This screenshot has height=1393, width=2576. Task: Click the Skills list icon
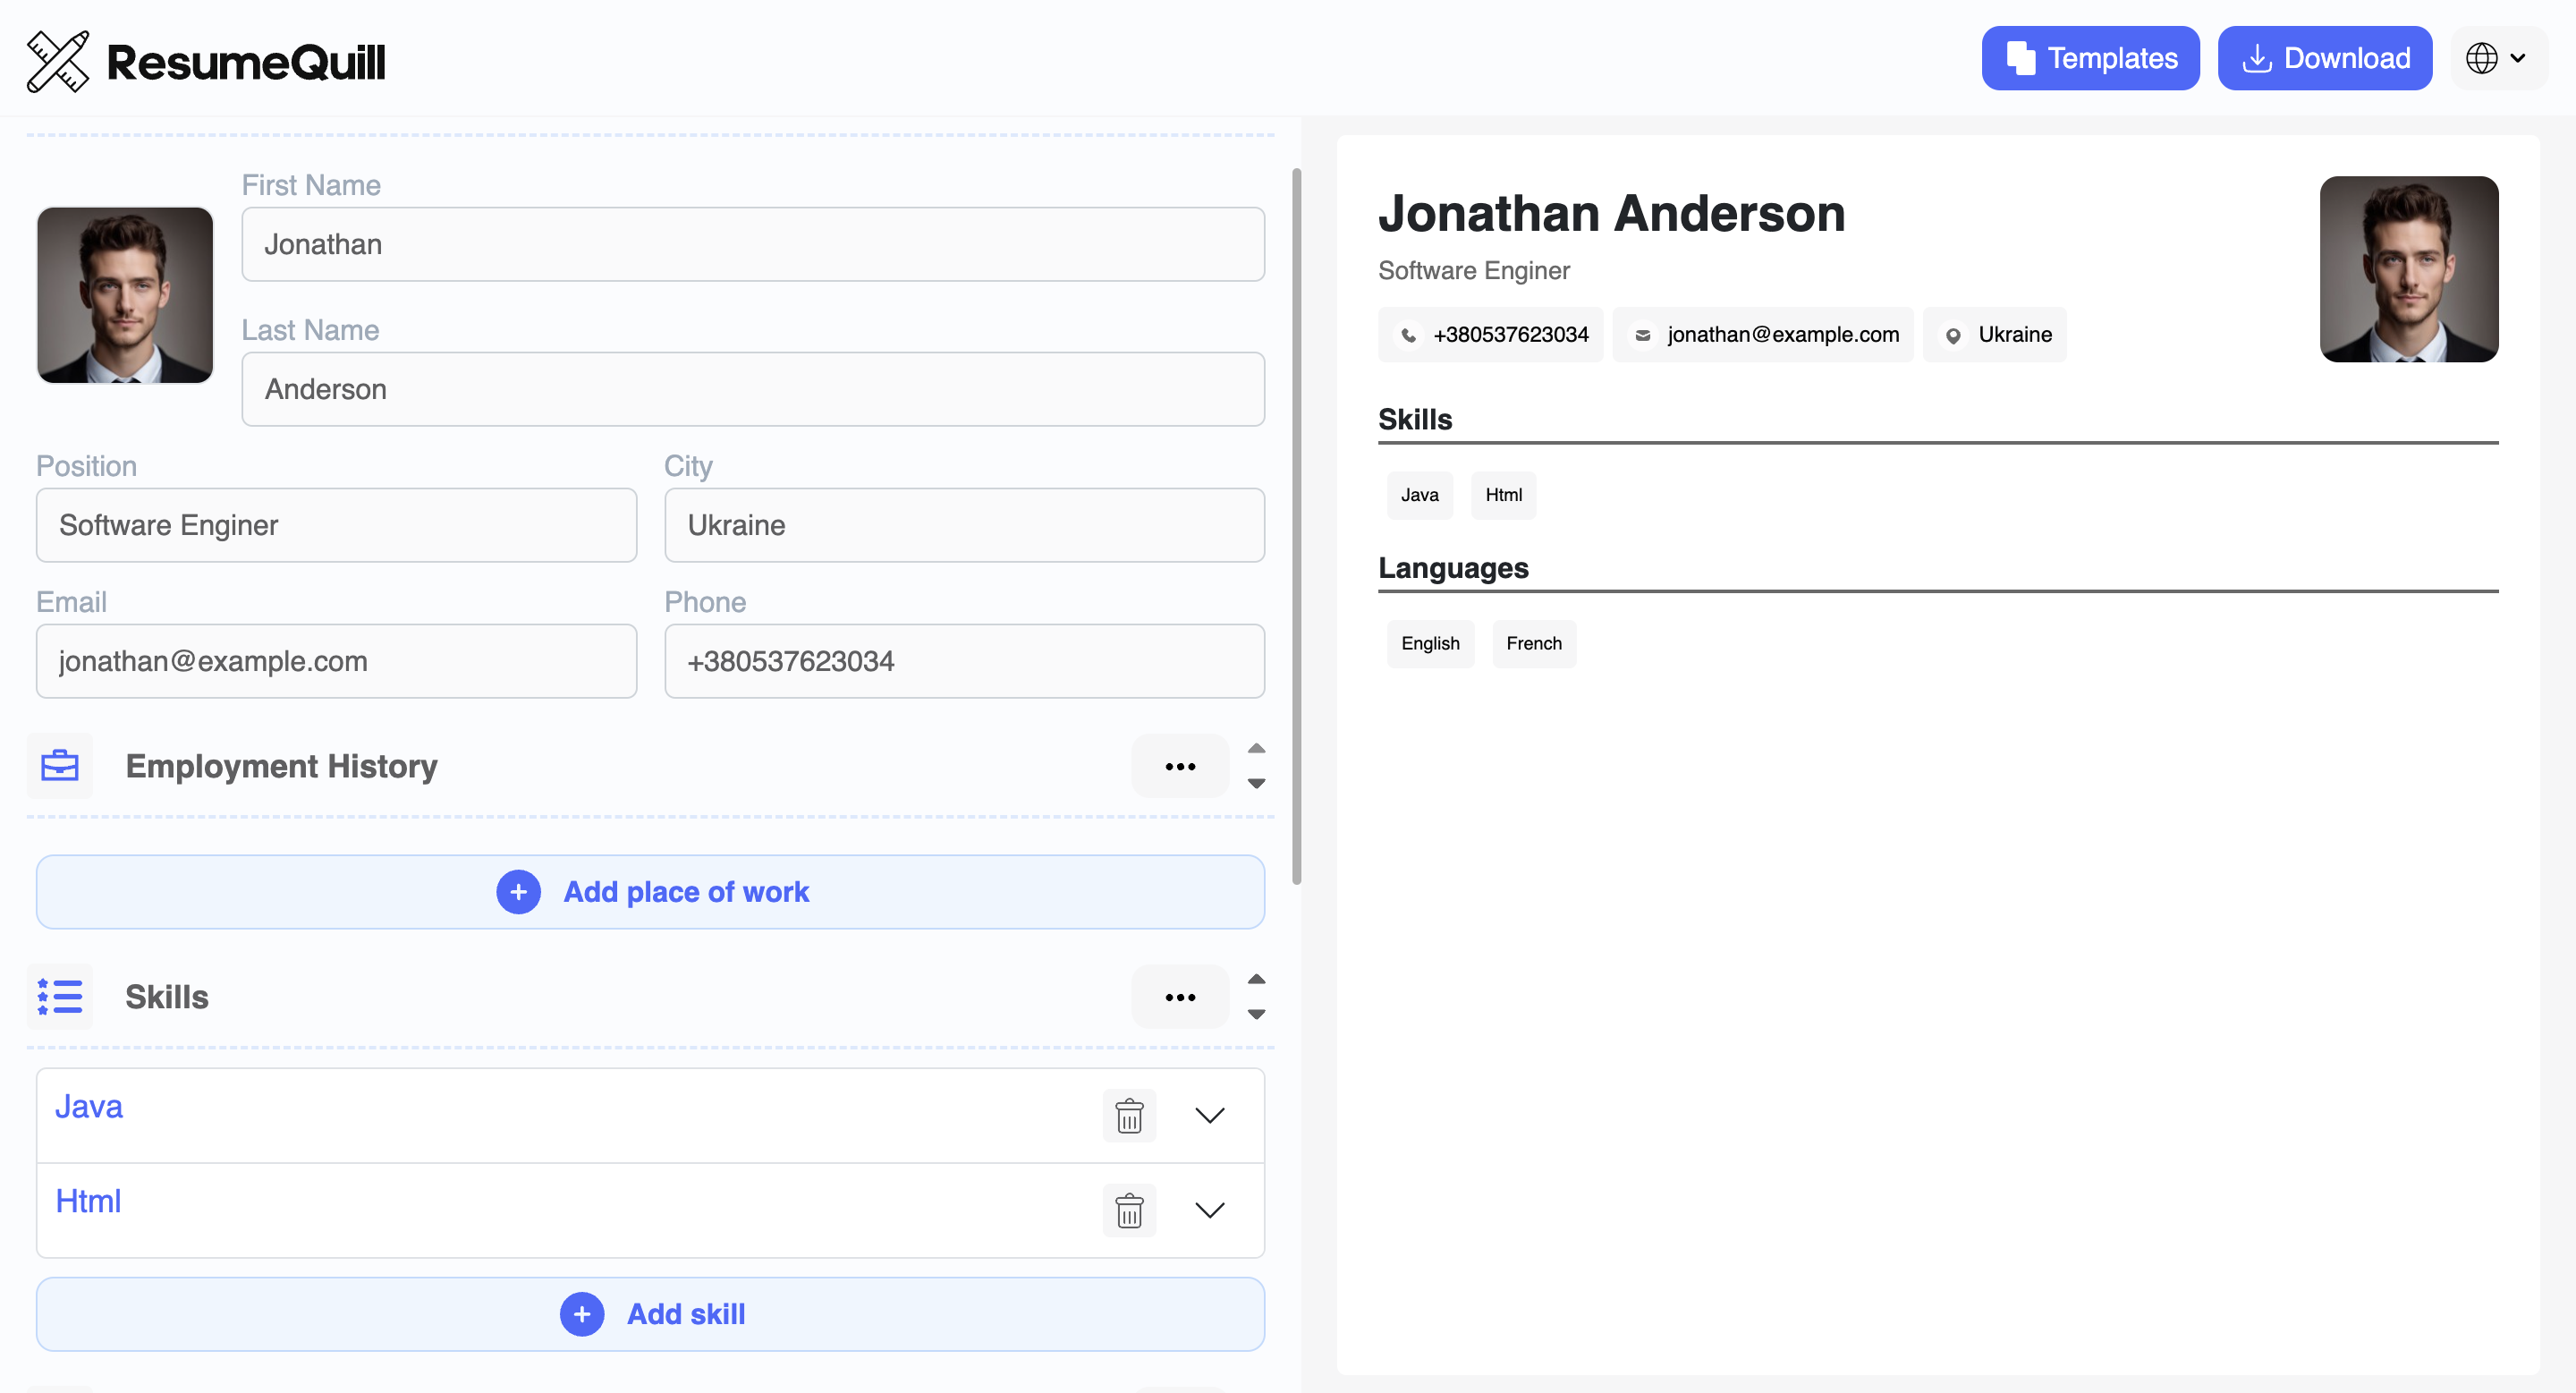(60, 997)
